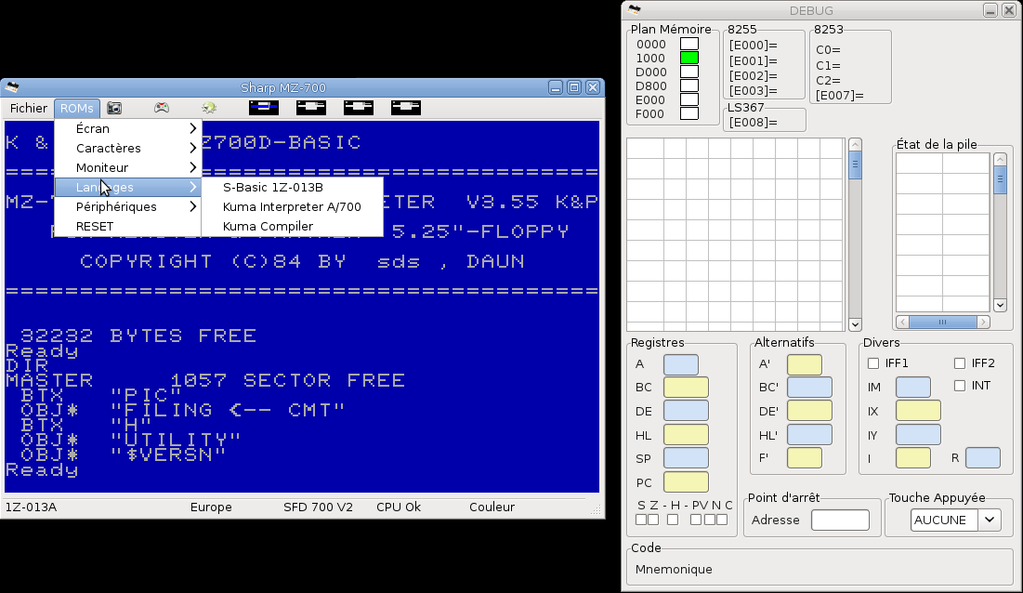Image resolution: width=1023 pixels, height=593 pixels.
Task: Click the green 1000 memory plane indicator
Action: tap(691, 58)
